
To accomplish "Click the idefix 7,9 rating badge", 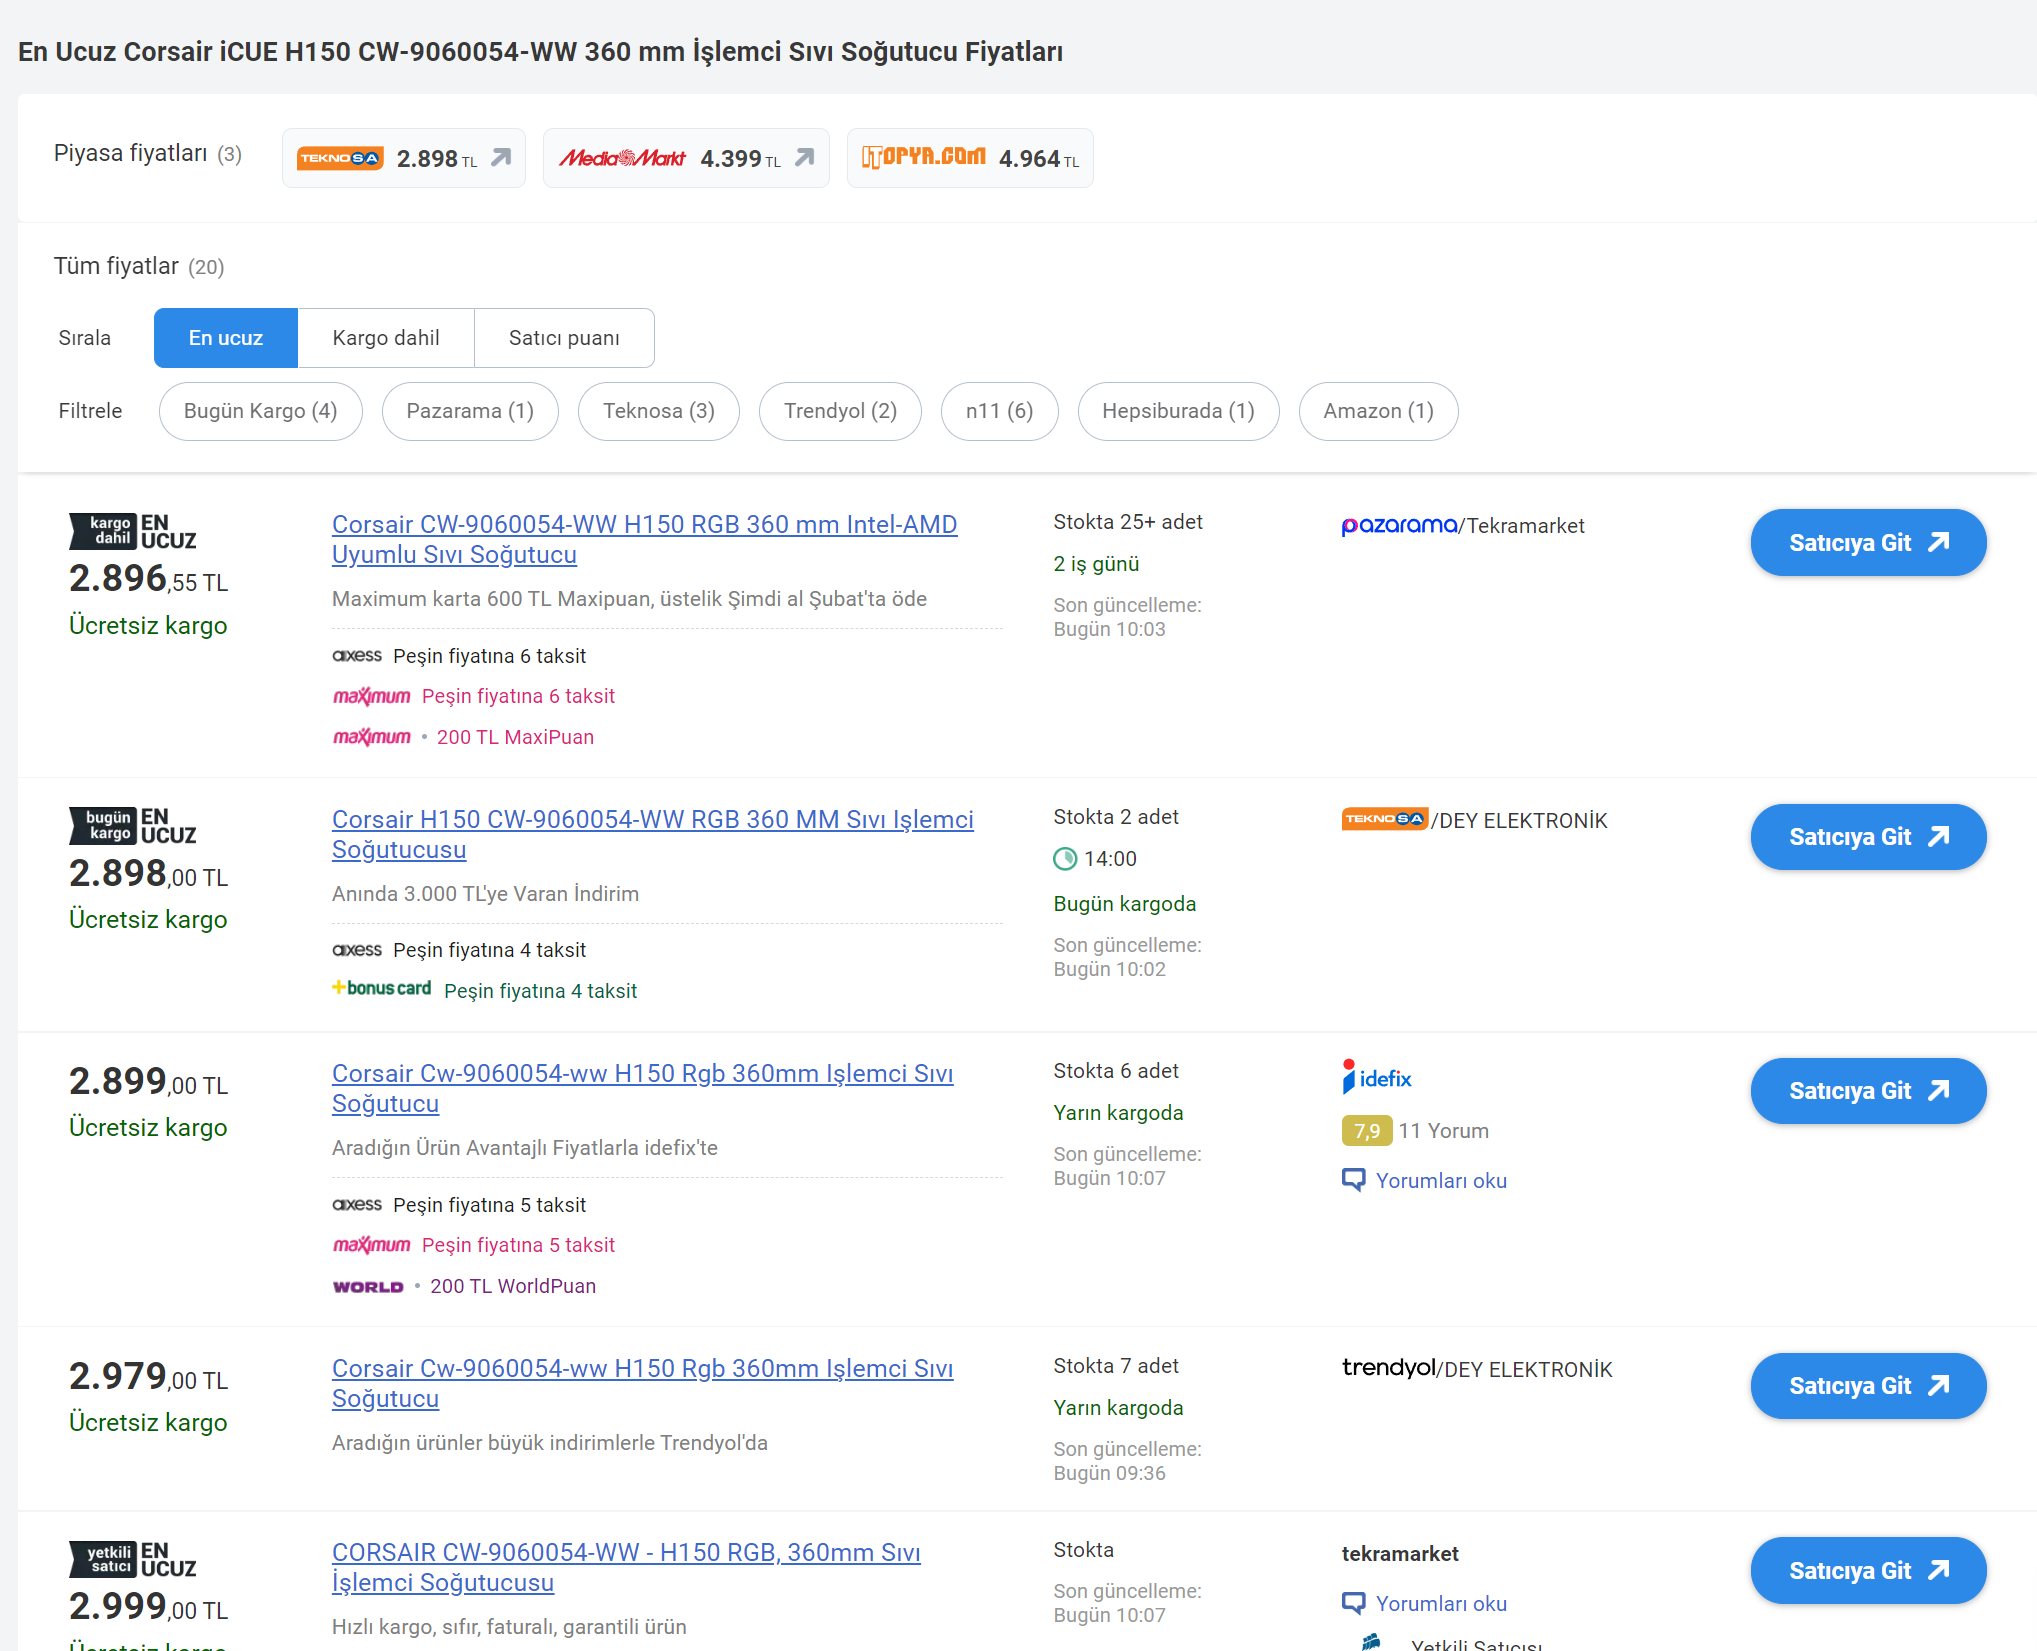I will click(x=1367, y=1131).
